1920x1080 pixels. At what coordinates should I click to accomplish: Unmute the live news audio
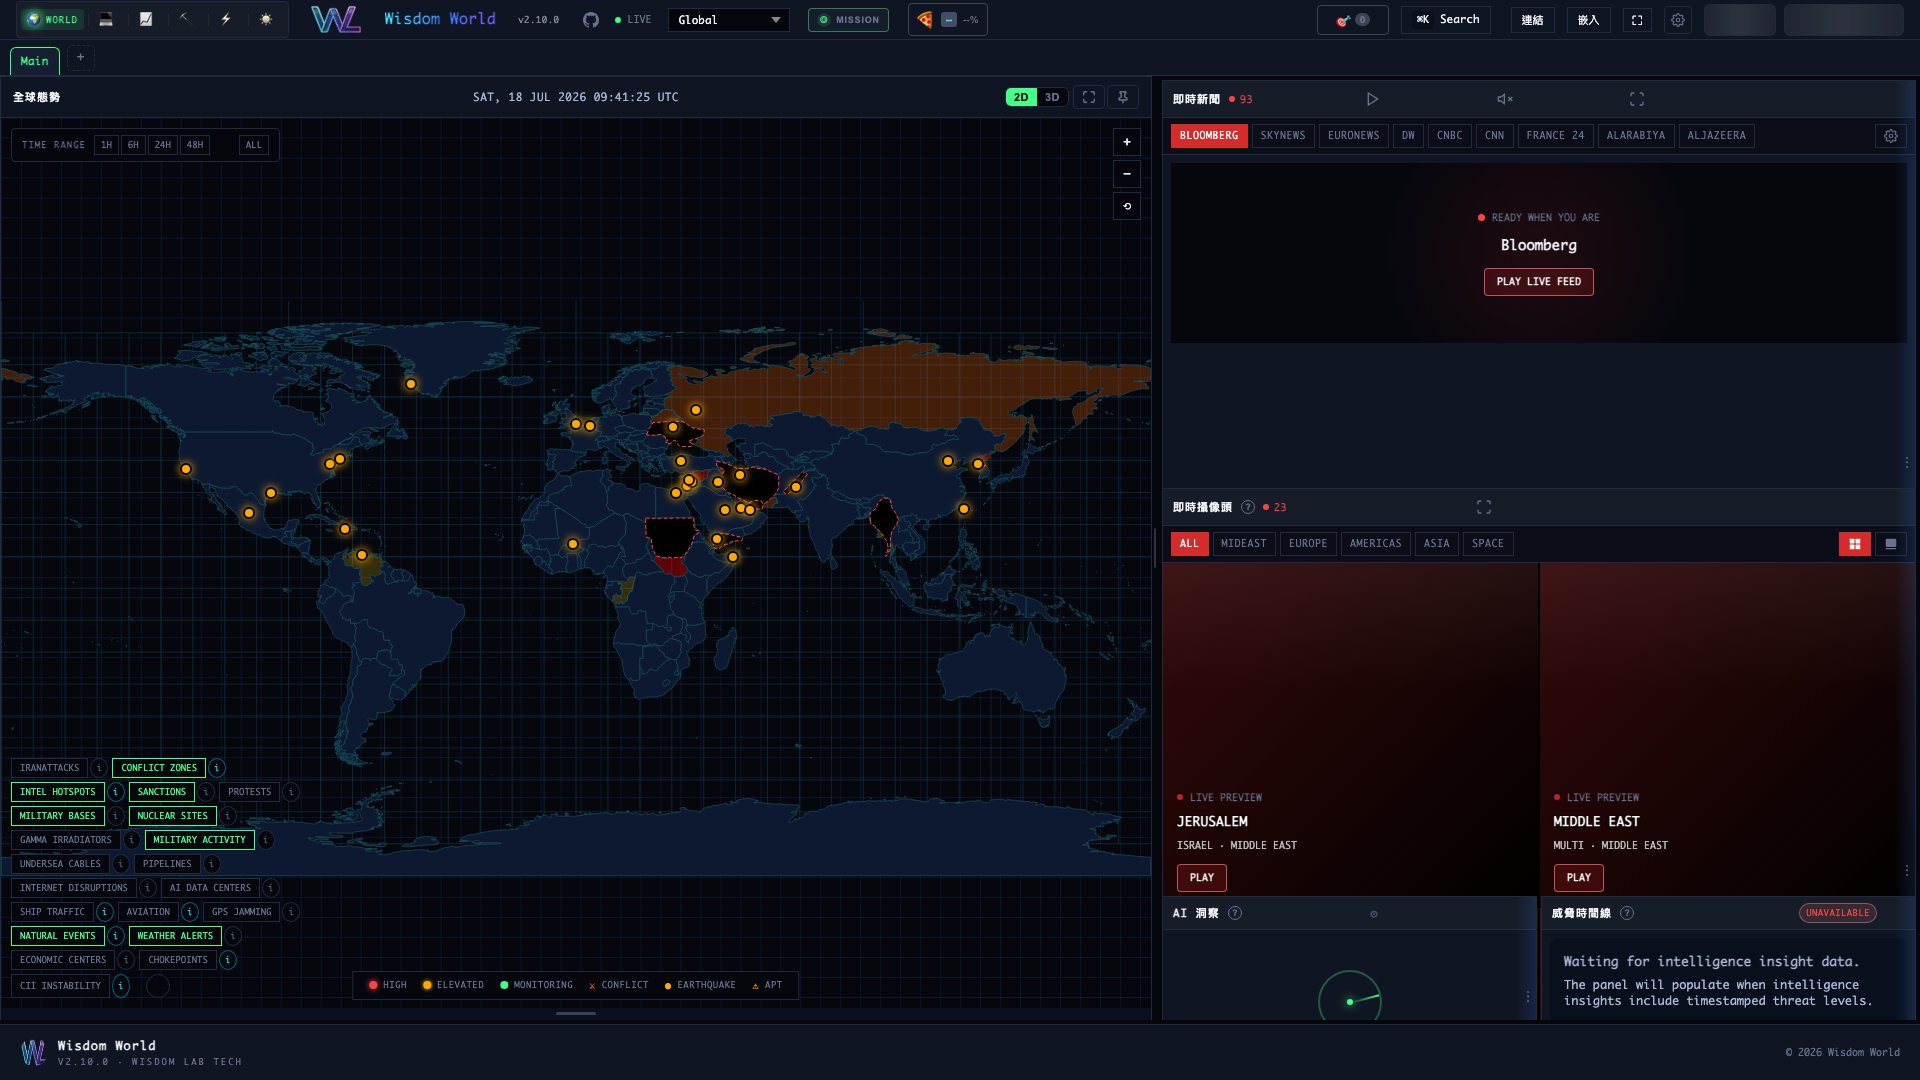(1505, 99)
